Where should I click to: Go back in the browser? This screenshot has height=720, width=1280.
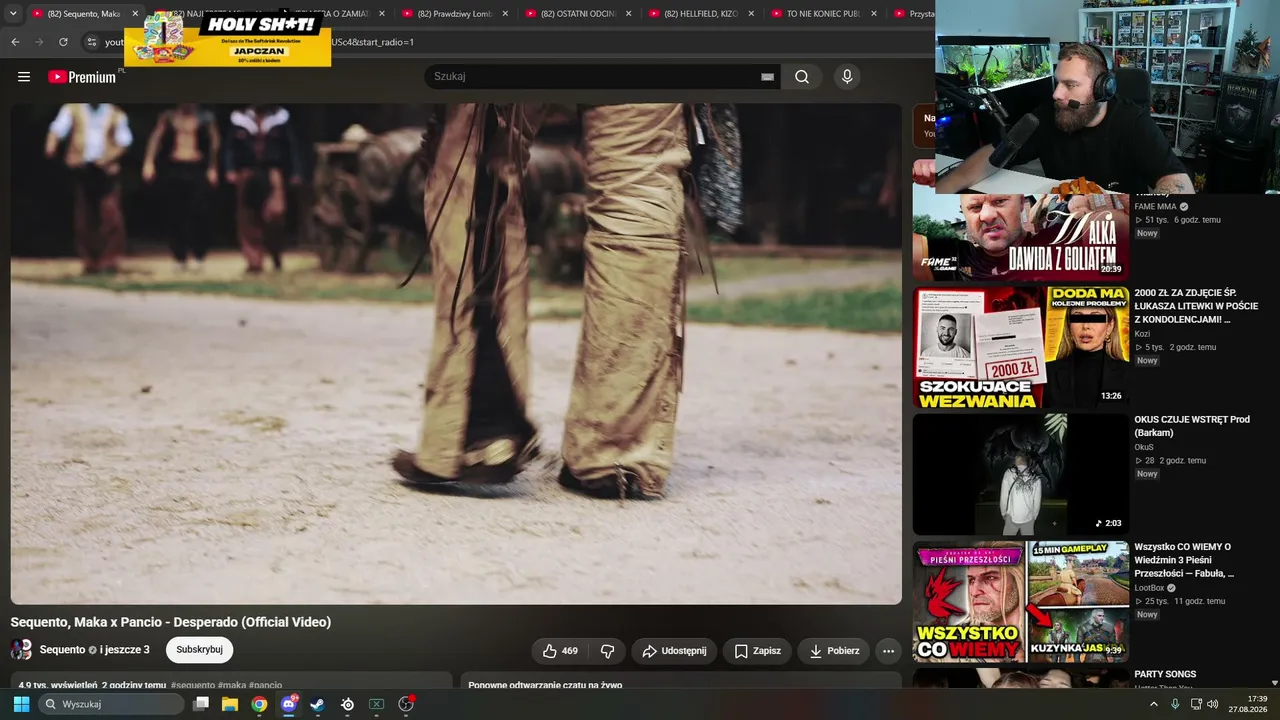[15, 42]
